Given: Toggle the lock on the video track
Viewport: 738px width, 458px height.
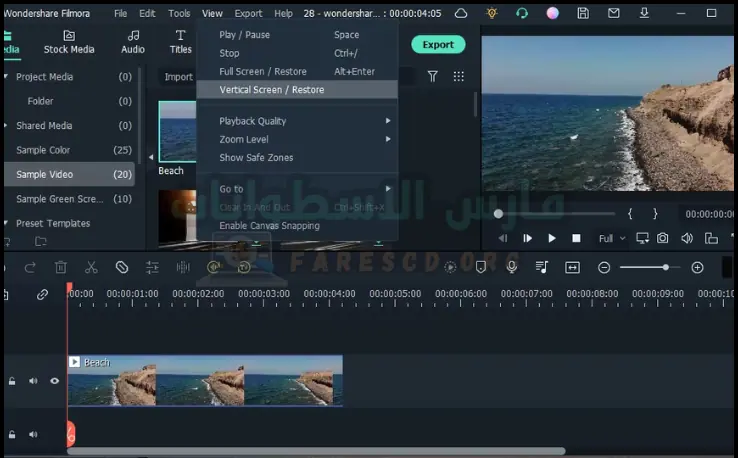Looking at the screenshot, I should pyautogui.click(x=12, y=381).
